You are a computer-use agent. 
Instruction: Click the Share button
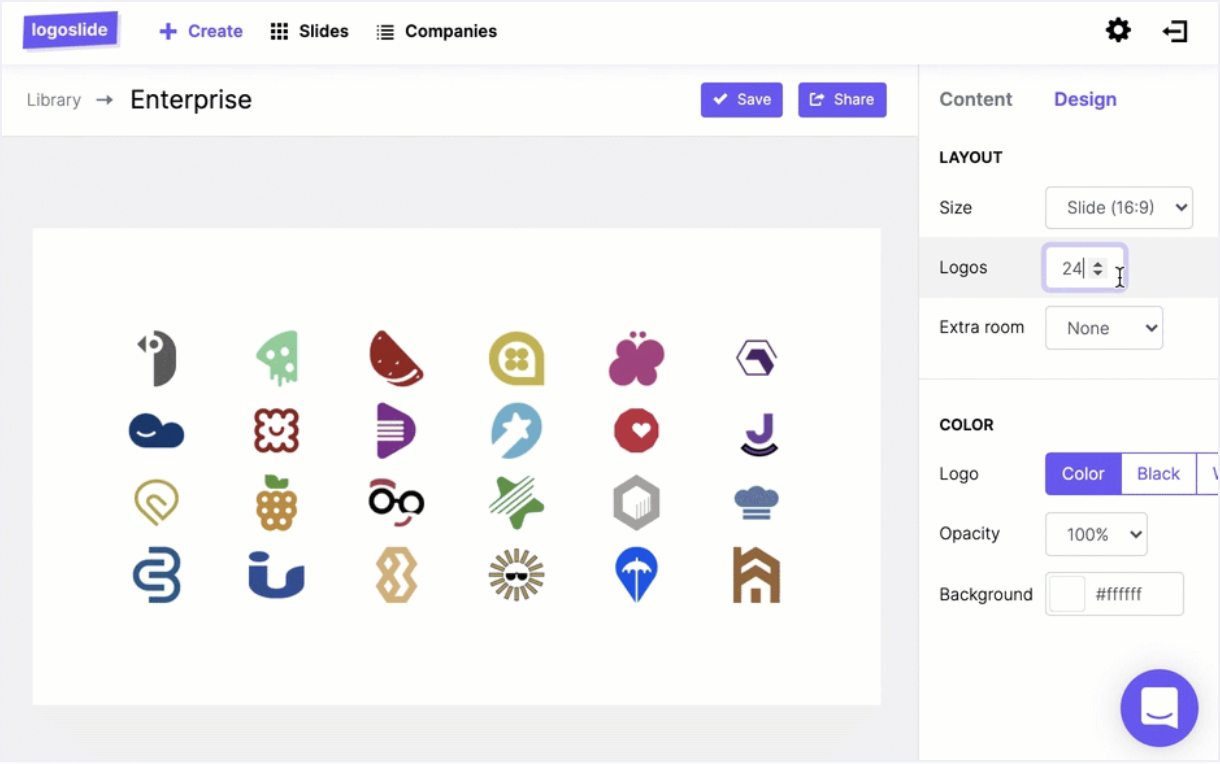pyautogui.click(x=842, y=99)
